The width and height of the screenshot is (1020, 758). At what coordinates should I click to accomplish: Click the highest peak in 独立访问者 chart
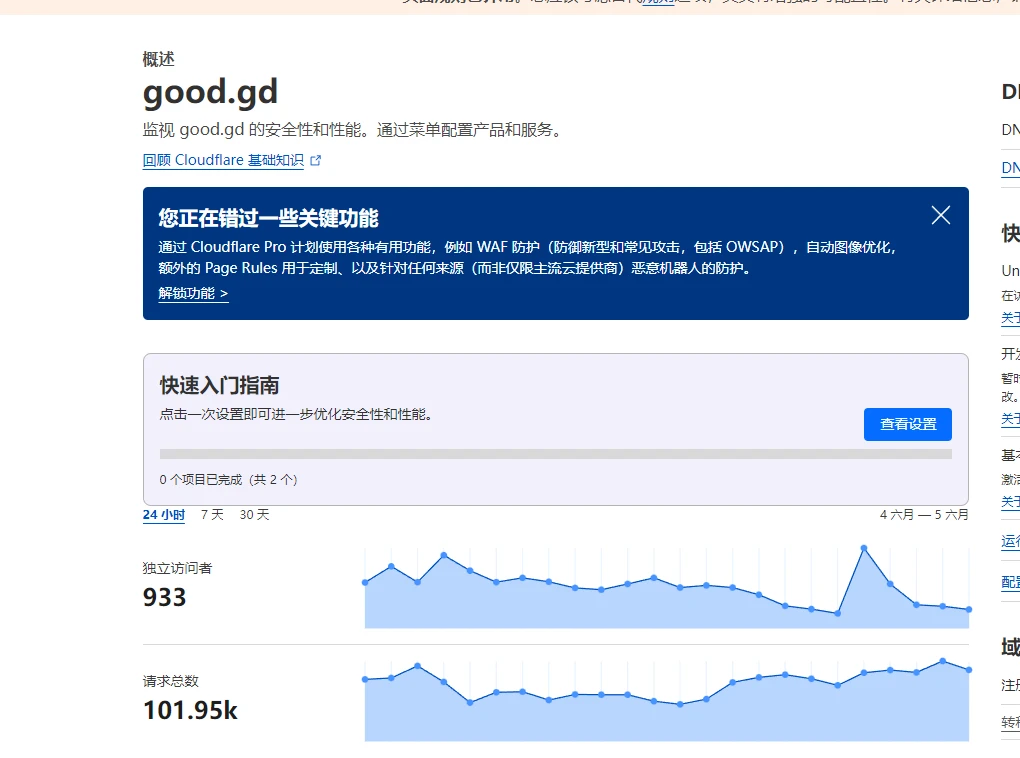coord(863,548)
